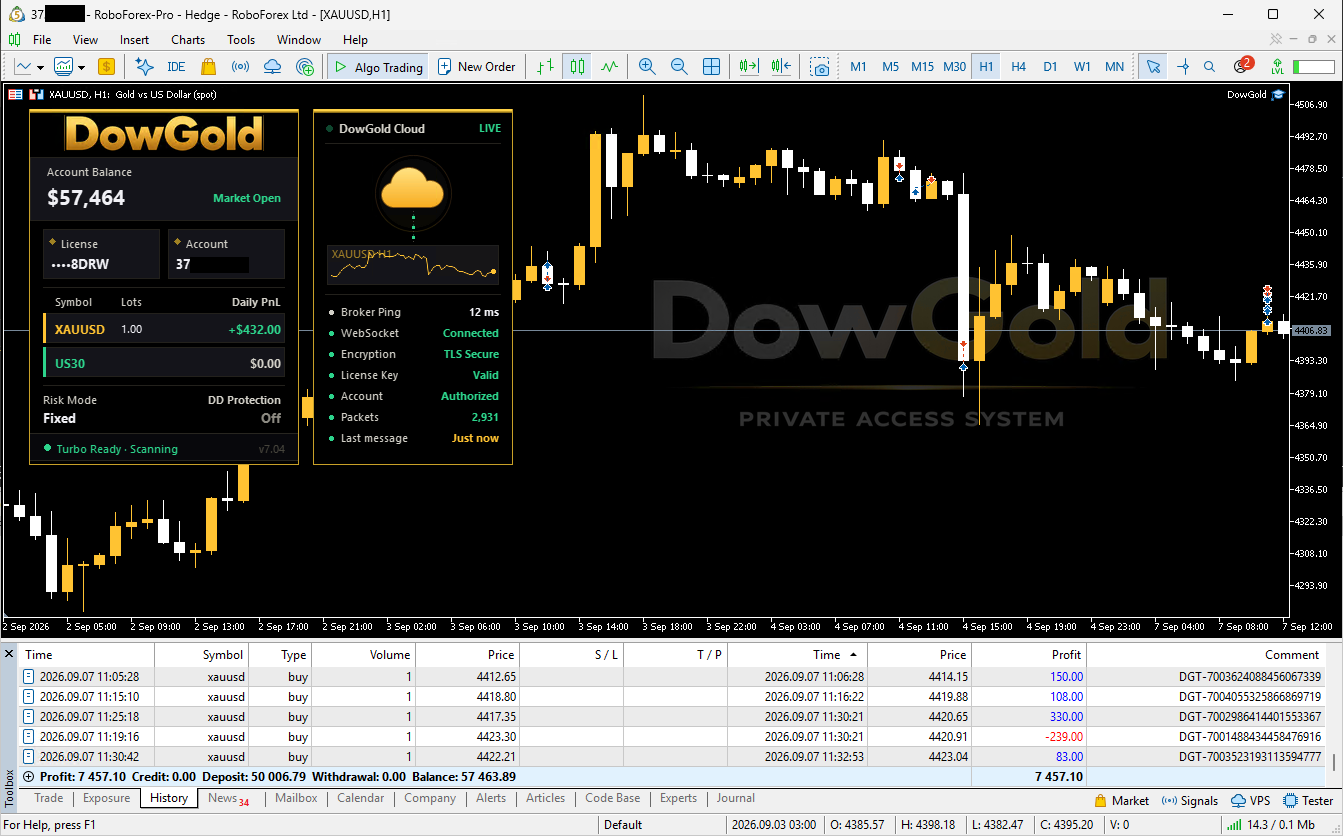The height and width of the screenshot is (838, 1343).
Task: Select the XAUUSD row in DowGold panel
Action: pyautogui.click(x=164, y=329)
